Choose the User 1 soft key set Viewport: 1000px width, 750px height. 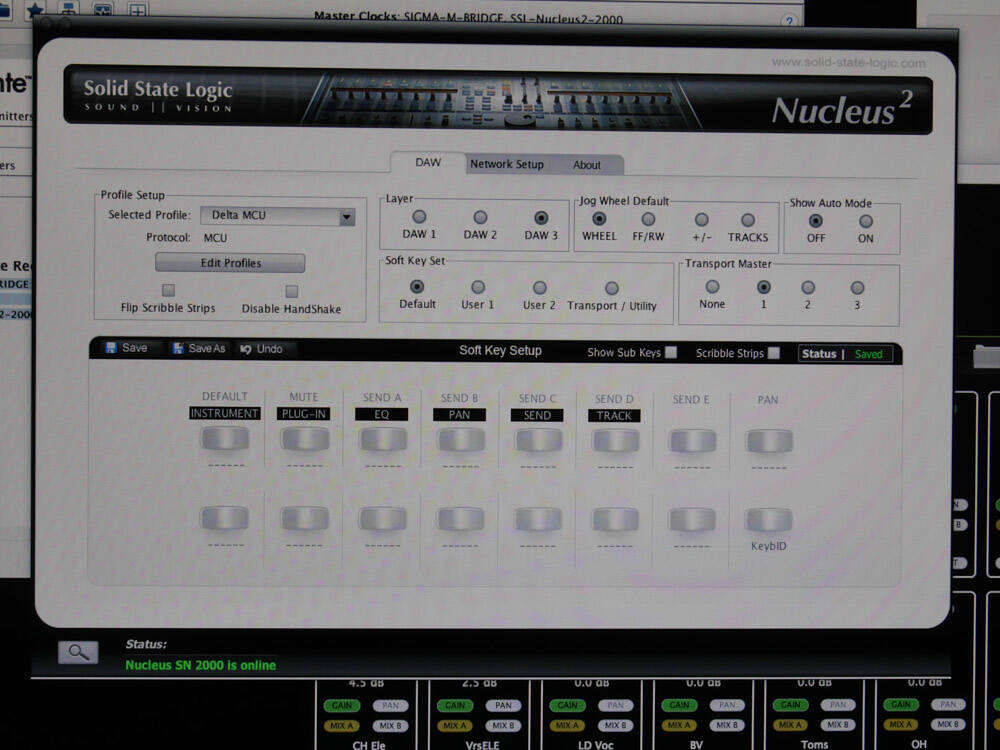coord(478,287)
